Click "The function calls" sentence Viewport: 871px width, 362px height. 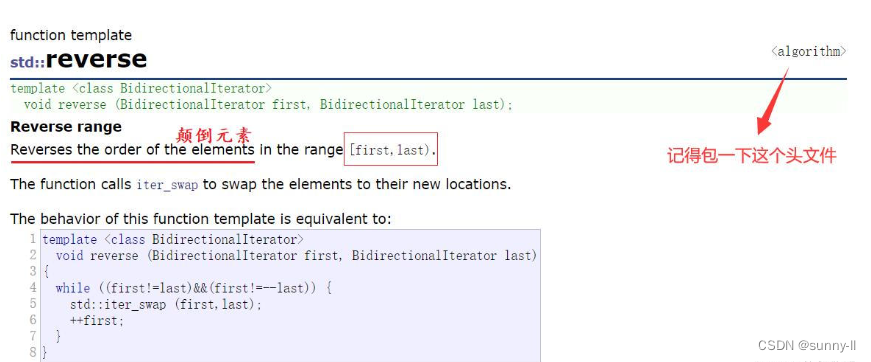[x=261, y=184]
